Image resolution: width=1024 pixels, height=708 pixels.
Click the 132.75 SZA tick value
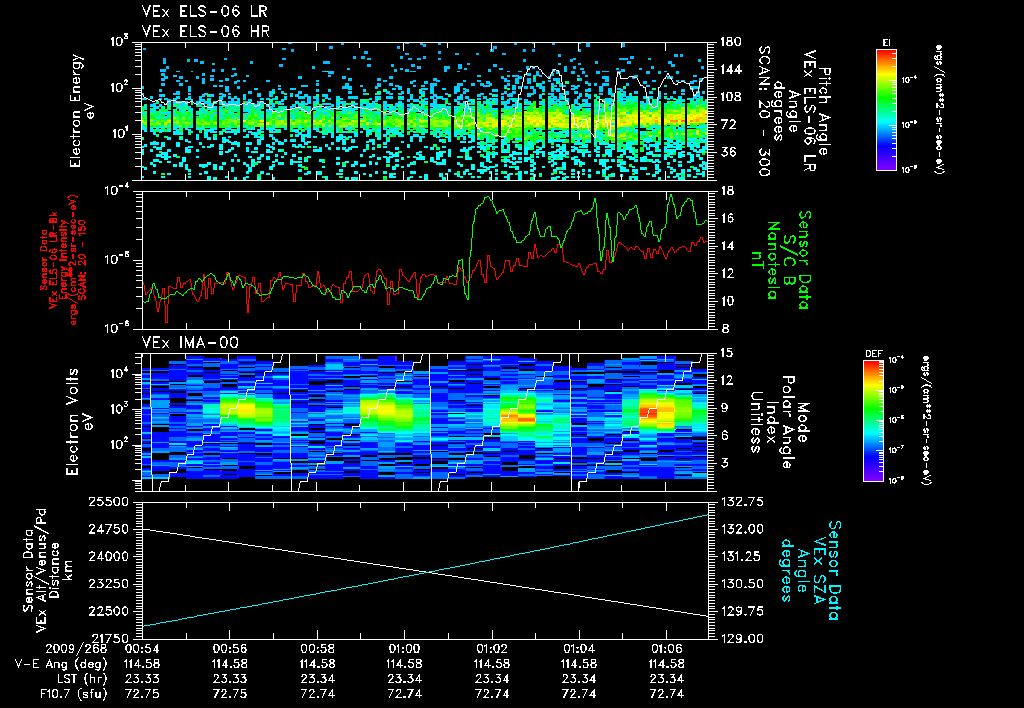(741, 502)
